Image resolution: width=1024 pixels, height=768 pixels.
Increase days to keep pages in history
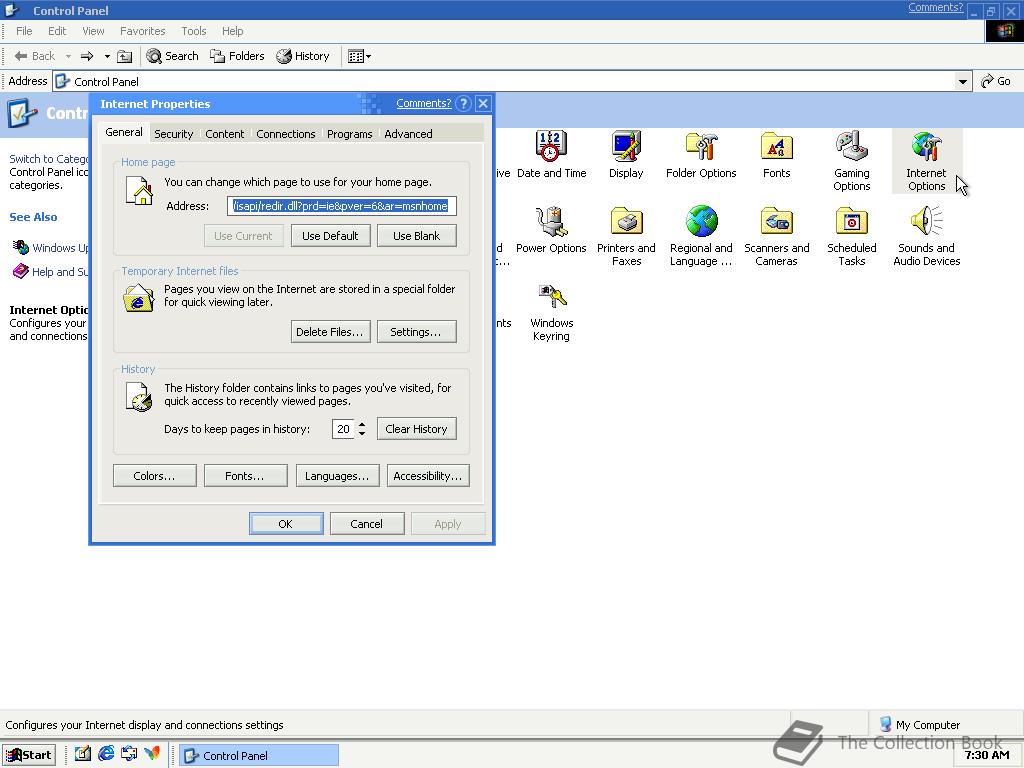362,424
